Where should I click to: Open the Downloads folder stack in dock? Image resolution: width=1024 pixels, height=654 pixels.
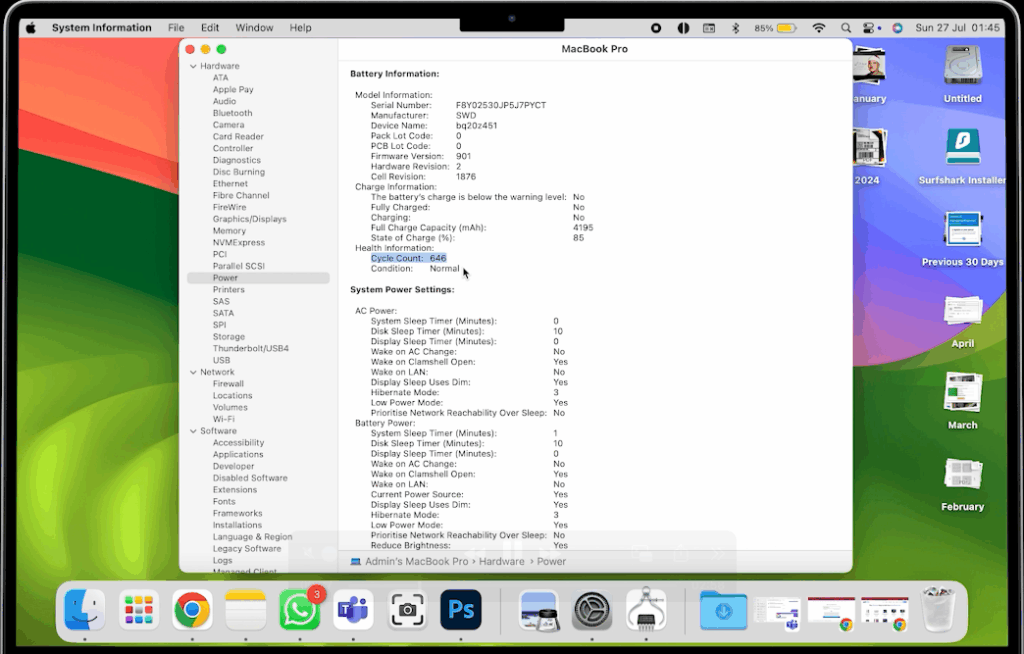[723, 609]
